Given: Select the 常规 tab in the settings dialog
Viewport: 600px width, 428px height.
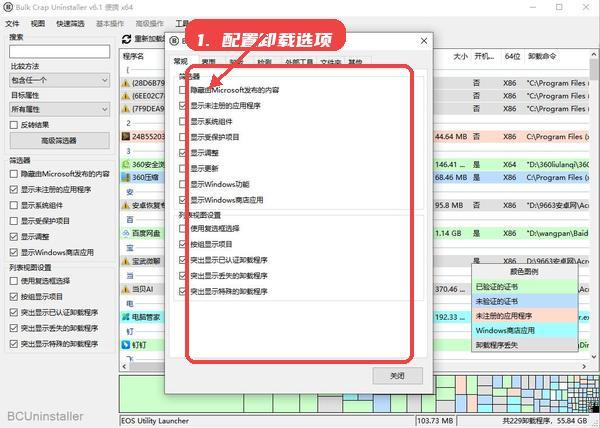Looking at the screenshot, I should click(x=181, y=61).
